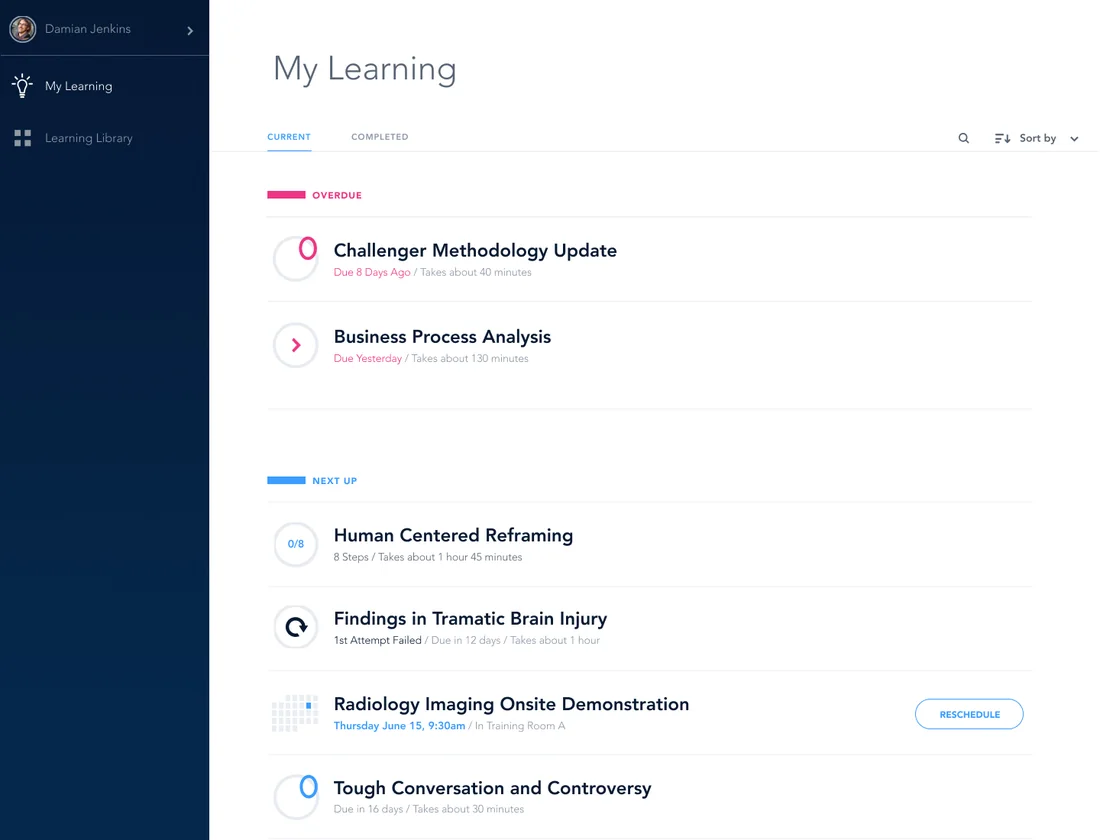Open the Sort by dropdown
Screen dimensions: 1100x840
tap(1037, 138)
